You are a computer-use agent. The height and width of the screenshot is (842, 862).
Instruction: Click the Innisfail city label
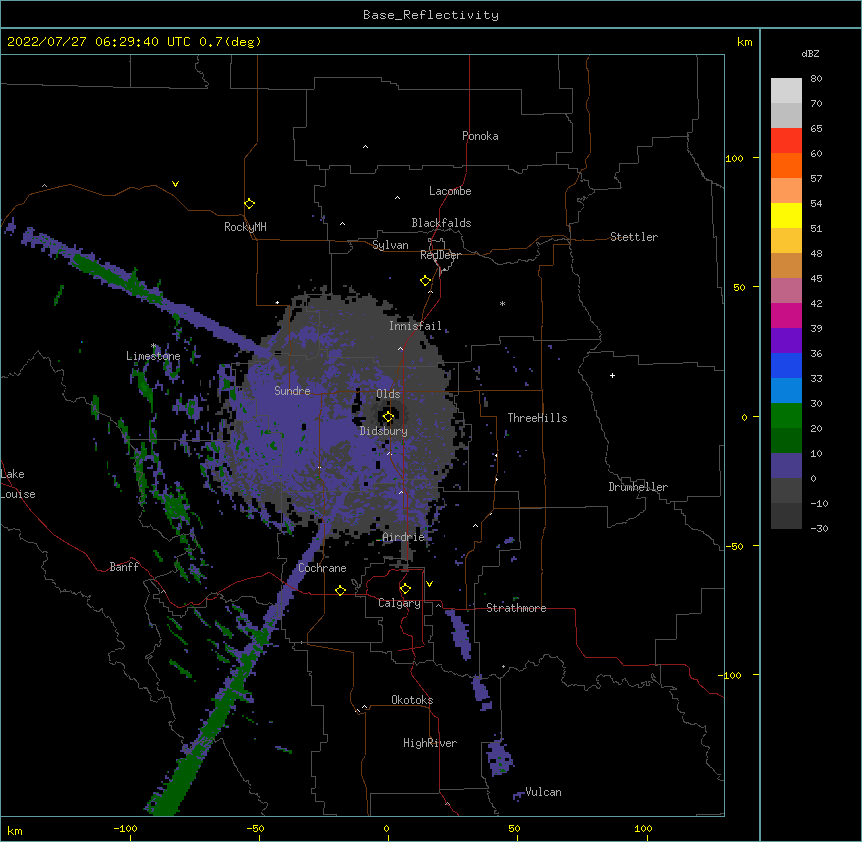click(x=415, y=326)
